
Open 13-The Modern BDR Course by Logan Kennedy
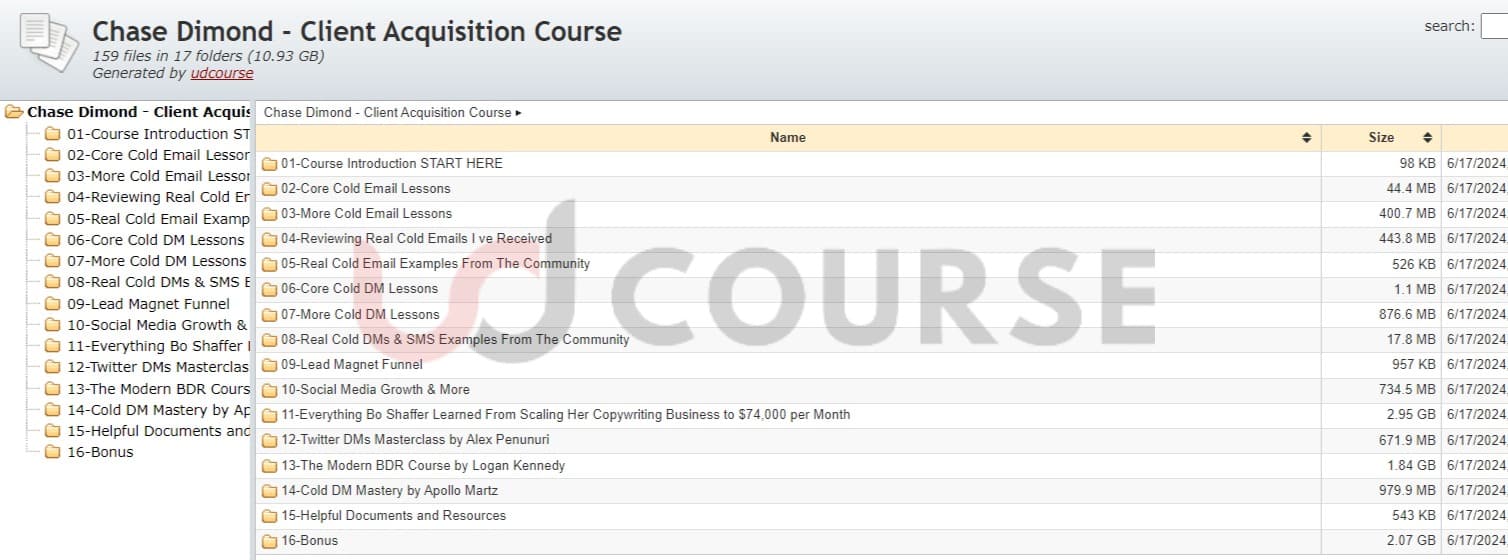pyautogui.click(x=422, y=465)
